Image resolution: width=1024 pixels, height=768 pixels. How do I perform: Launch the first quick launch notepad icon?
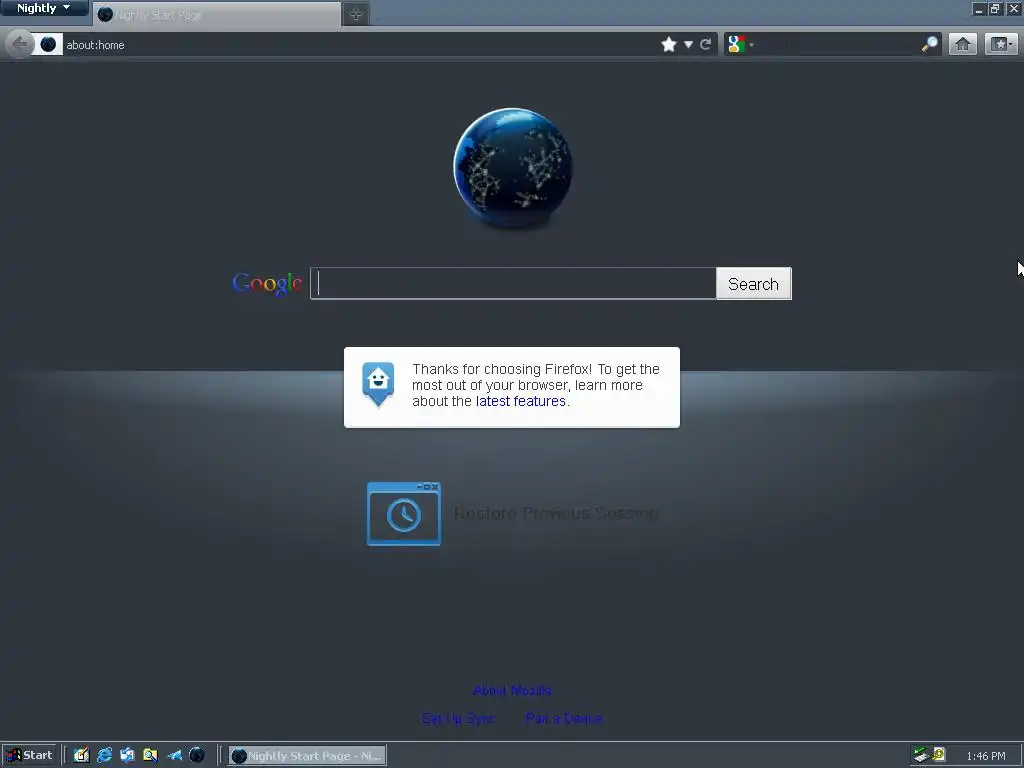tap(81, 756)
